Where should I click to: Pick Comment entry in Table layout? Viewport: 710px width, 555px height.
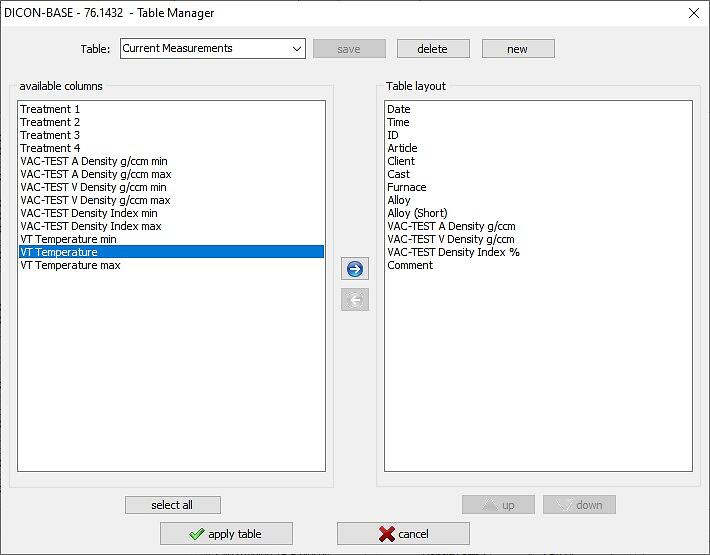410,265
